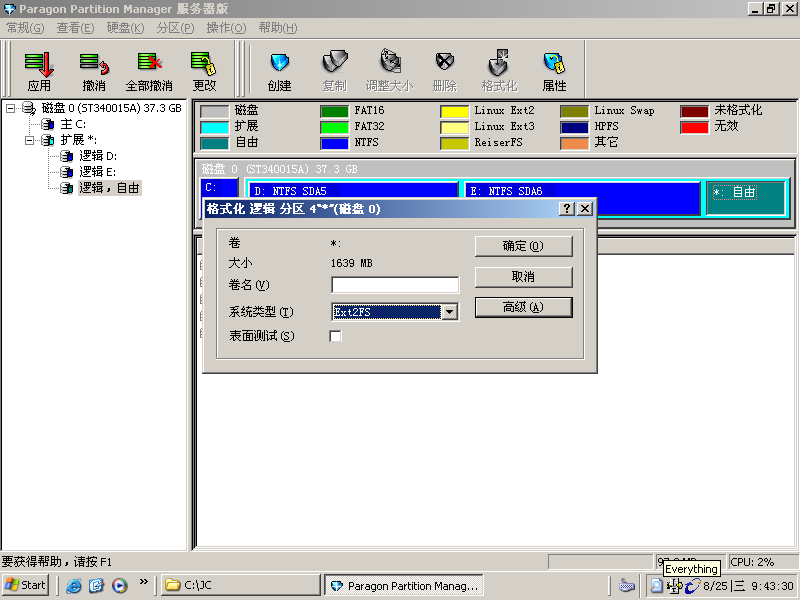Open the General (常规) menu
The height and width of the screenshot is (600, 800).
click(25, 28)
